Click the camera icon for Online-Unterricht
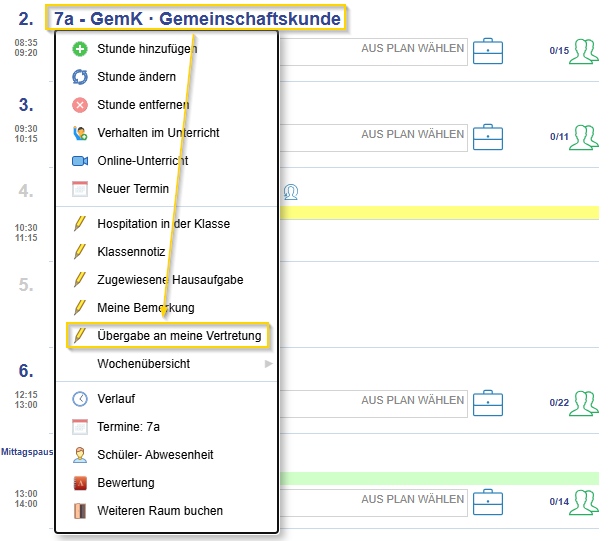613x541 pixels. click(80, 161)
